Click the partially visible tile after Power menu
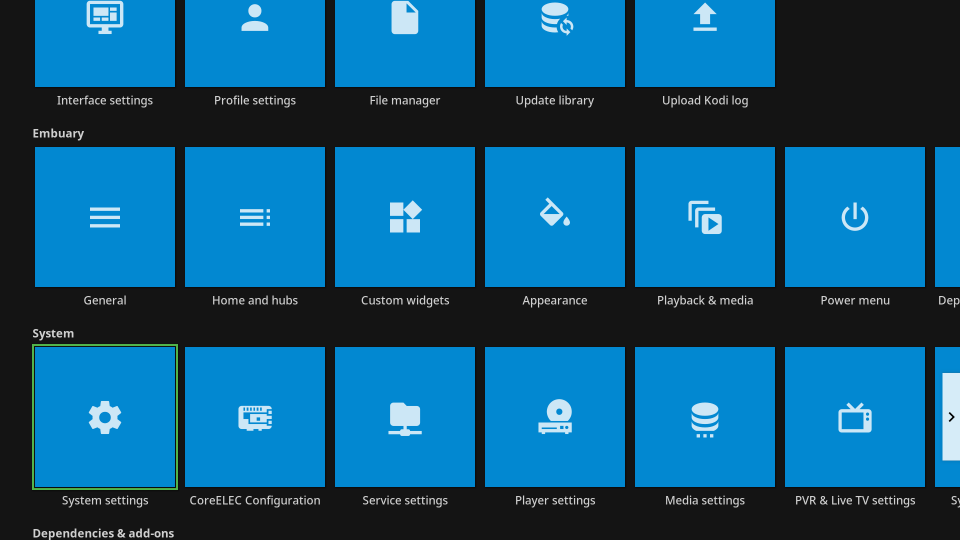The image size is (960, 540). (948, 217)
